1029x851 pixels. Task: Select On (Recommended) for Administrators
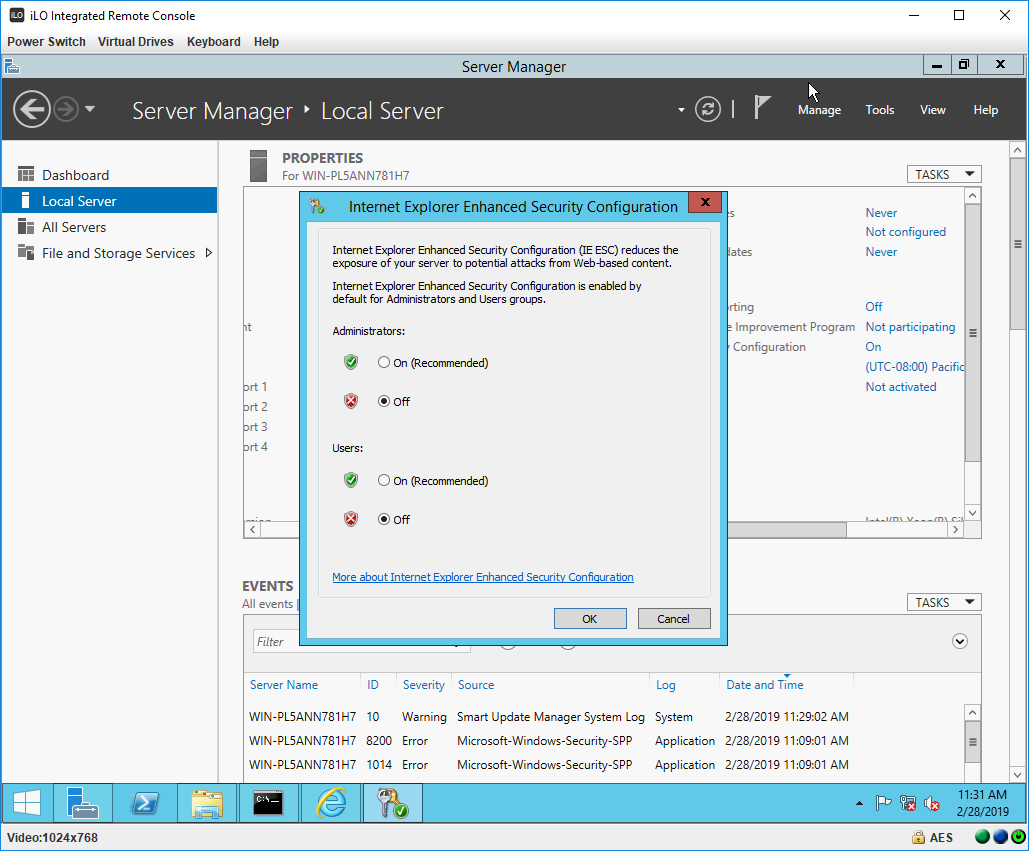click(x=384, y=363)
